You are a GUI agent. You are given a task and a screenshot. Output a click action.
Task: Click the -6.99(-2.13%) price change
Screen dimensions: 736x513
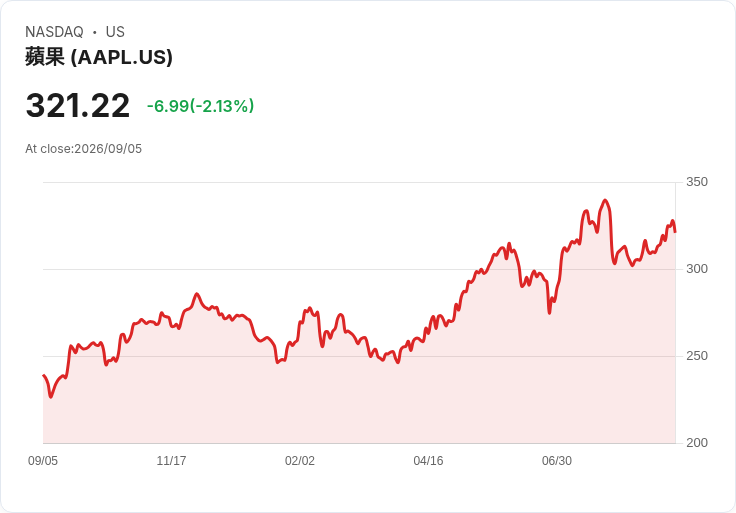click(x=200, y=106)
